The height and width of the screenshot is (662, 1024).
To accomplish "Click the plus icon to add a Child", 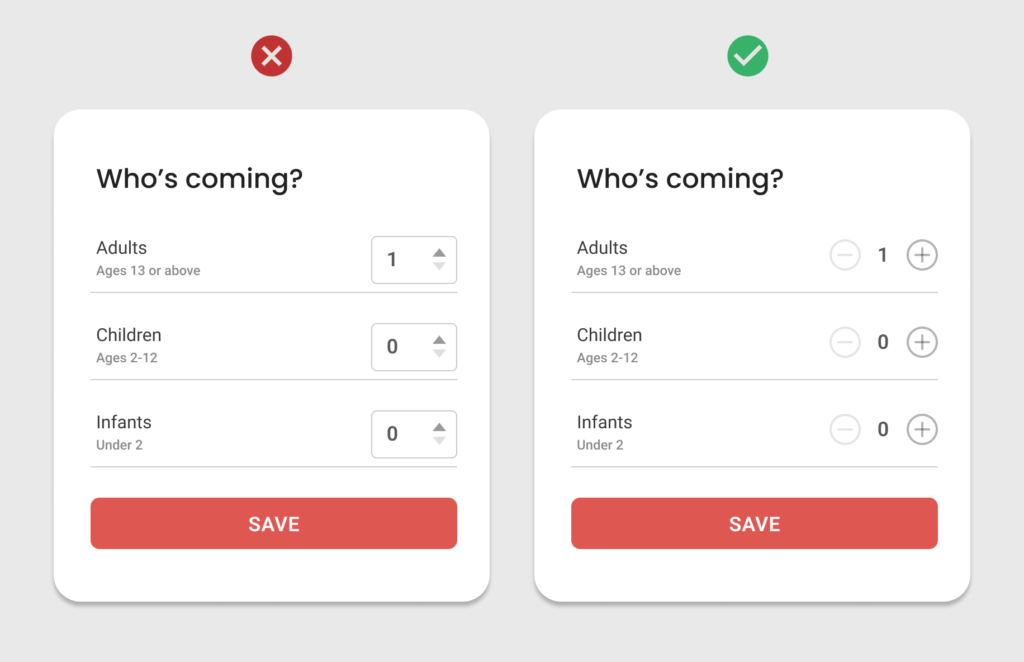I will pyautogui.click(x=921, y=342).
